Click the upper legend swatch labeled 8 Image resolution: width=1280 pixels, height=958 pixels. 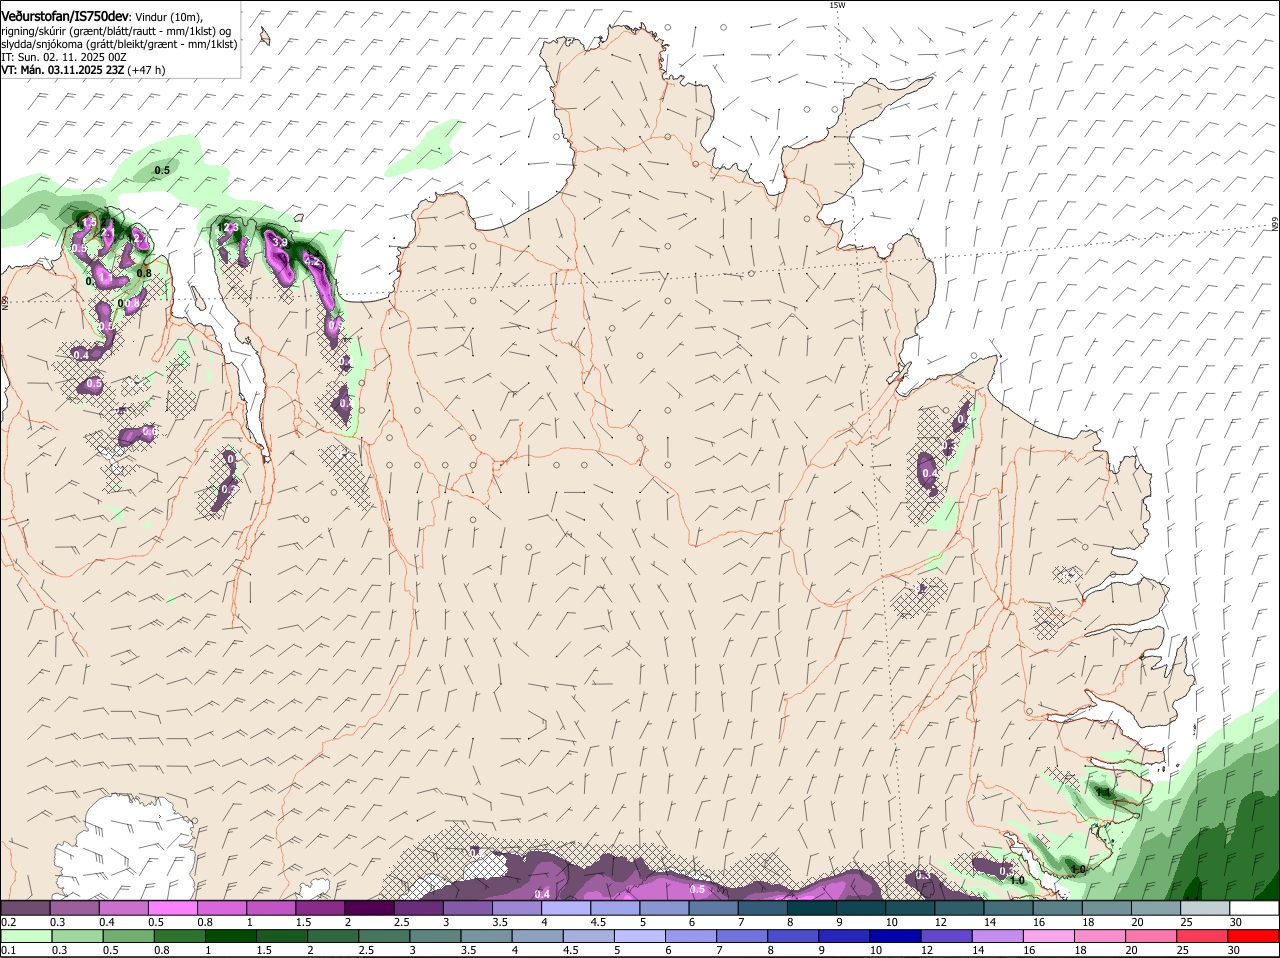click(x=812, y=908)
